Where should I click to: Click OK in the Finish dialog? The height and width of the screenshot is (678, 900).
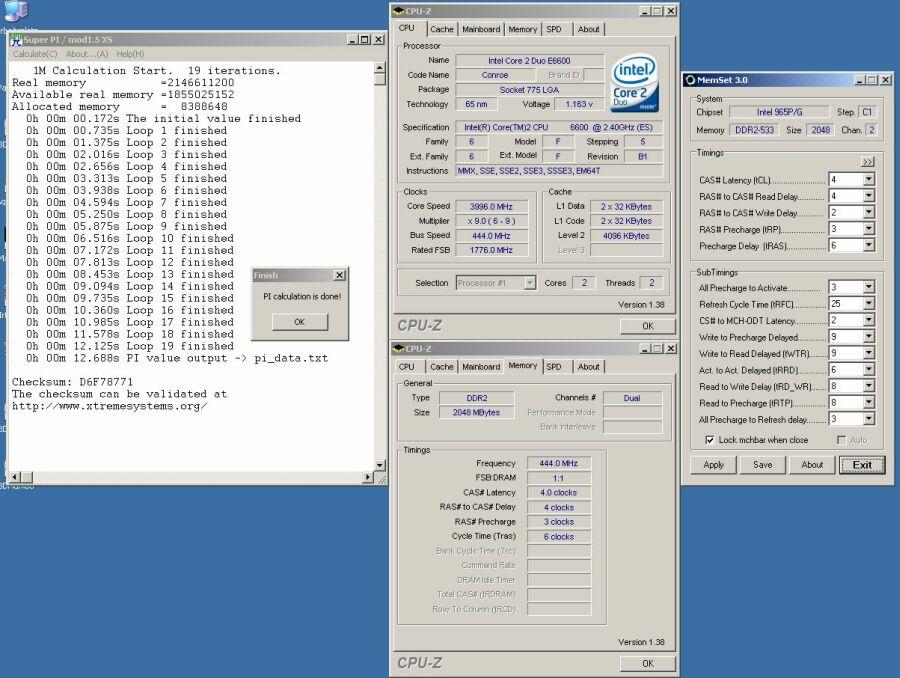coord(300,322)
